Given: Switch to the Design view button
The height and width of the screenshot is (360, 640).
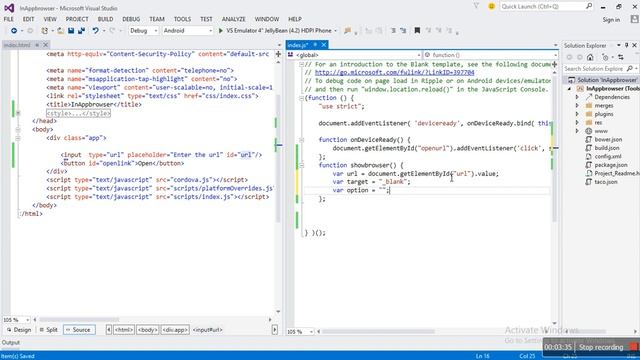Looking at the screenshot, I should click(x=19, y=330).
